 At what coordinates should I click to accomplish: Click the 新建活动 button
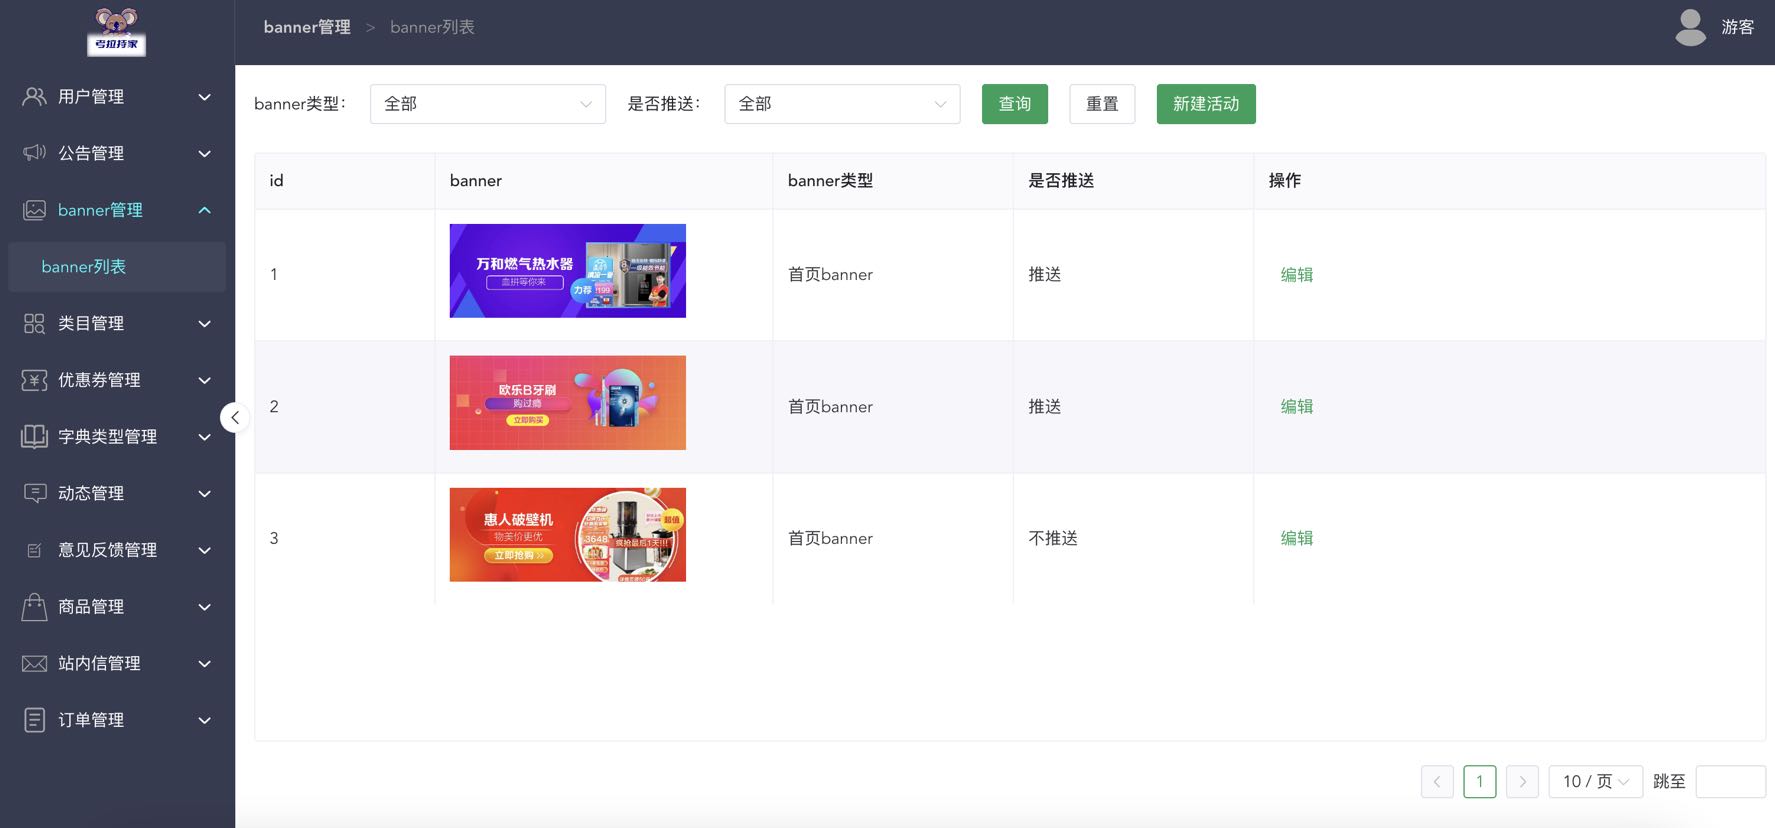pos(1206,104)
